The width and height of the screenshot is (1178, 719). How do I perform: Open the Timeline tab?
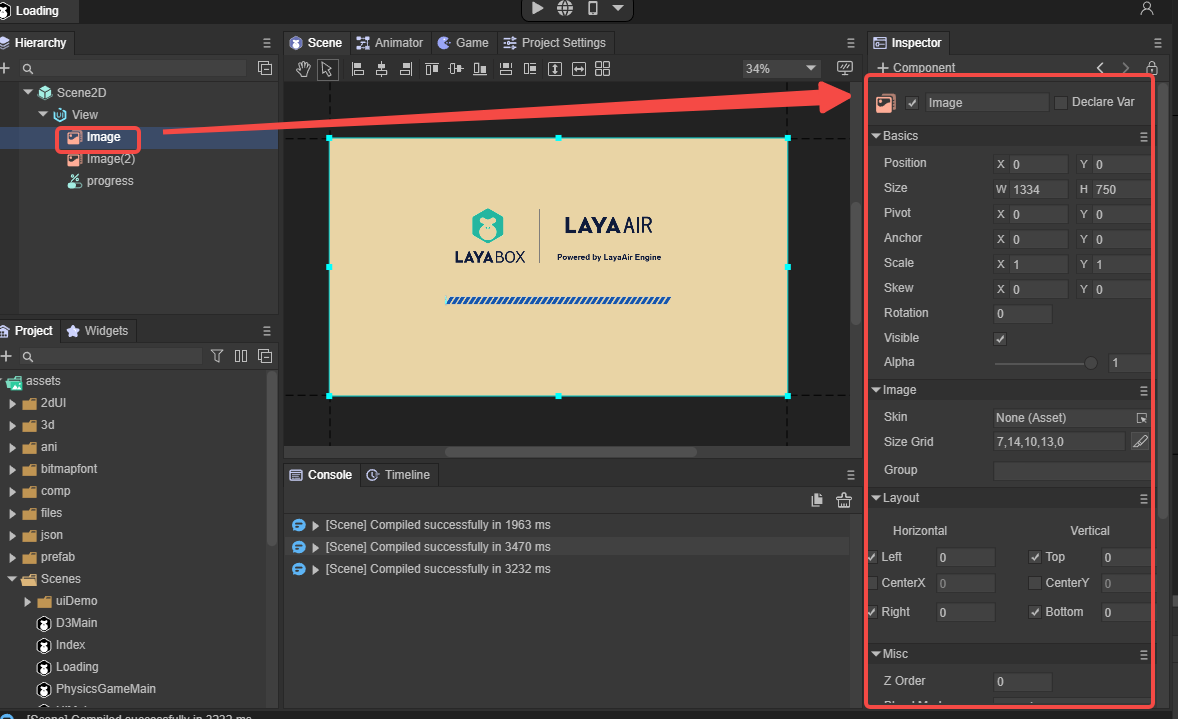point(398,475)
